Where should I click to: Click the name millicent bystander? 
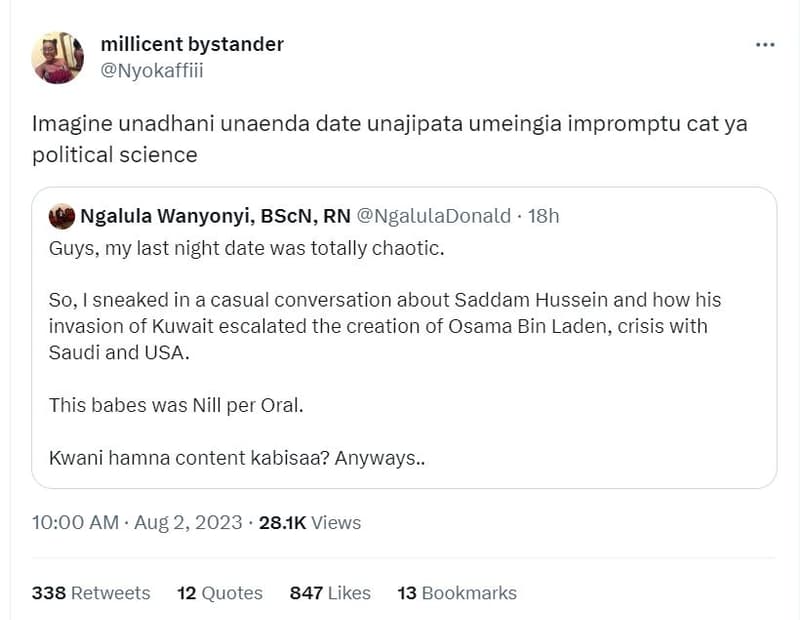tap(192, 44)
